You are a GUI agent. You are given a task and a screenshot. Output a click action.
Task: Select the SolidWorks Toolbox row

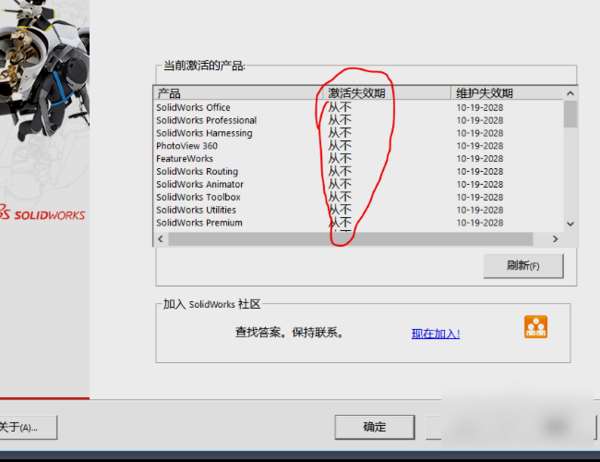click(359, 197)
